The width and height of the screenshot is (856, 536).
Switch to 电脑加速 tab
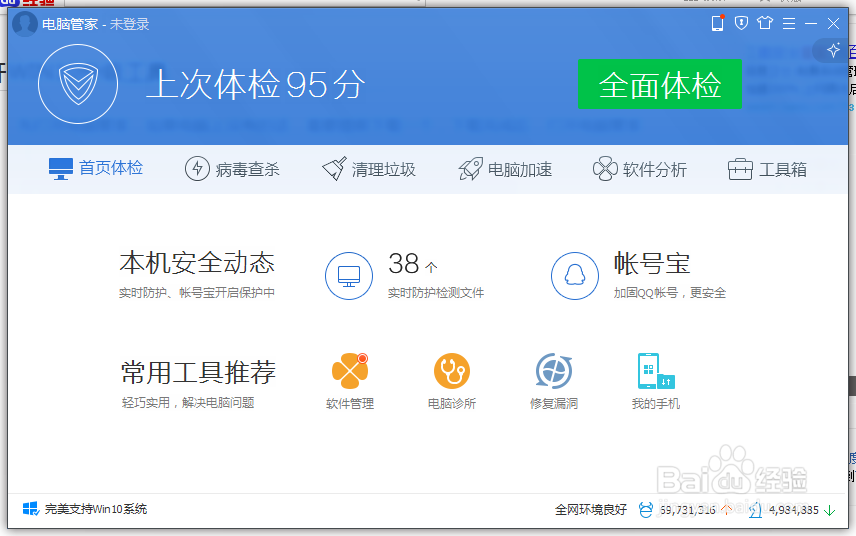pos(506,169)
